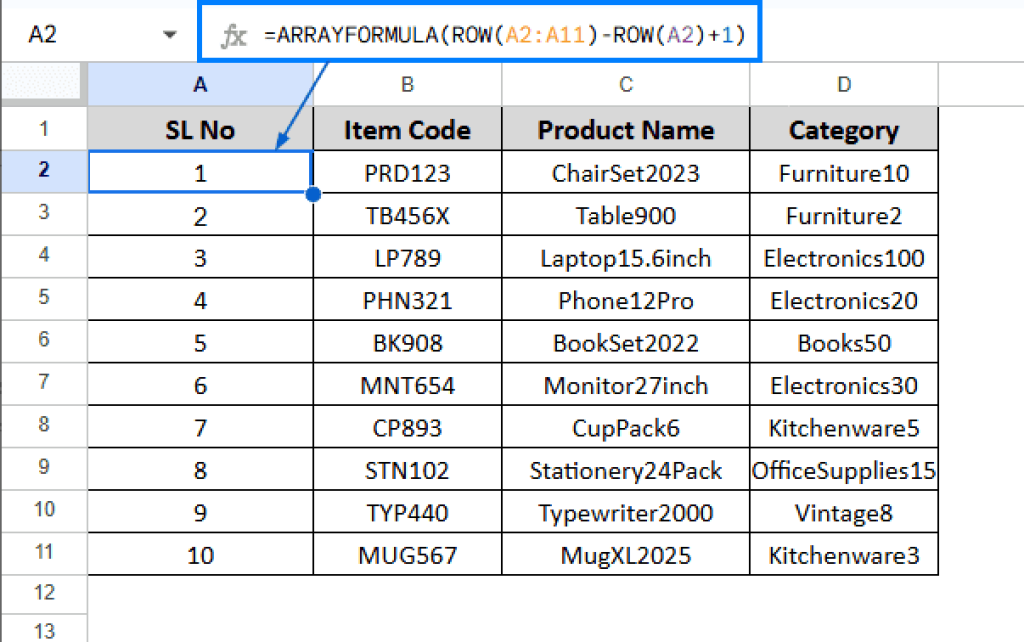Select column D header
1024x642 pixels.
point(843,87)
